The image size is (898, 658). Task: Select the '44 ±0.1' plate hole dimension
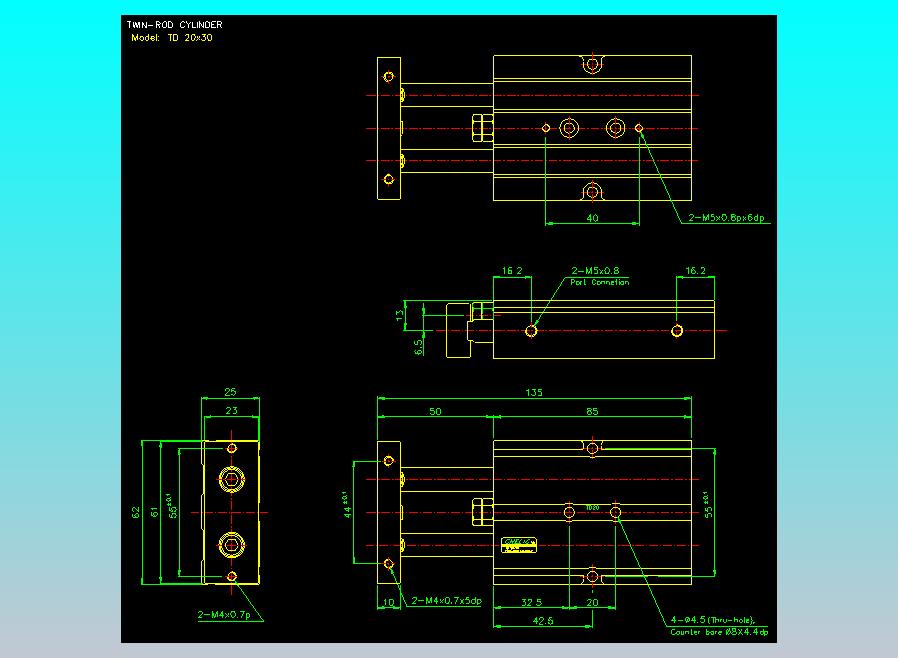coord(346,505)
